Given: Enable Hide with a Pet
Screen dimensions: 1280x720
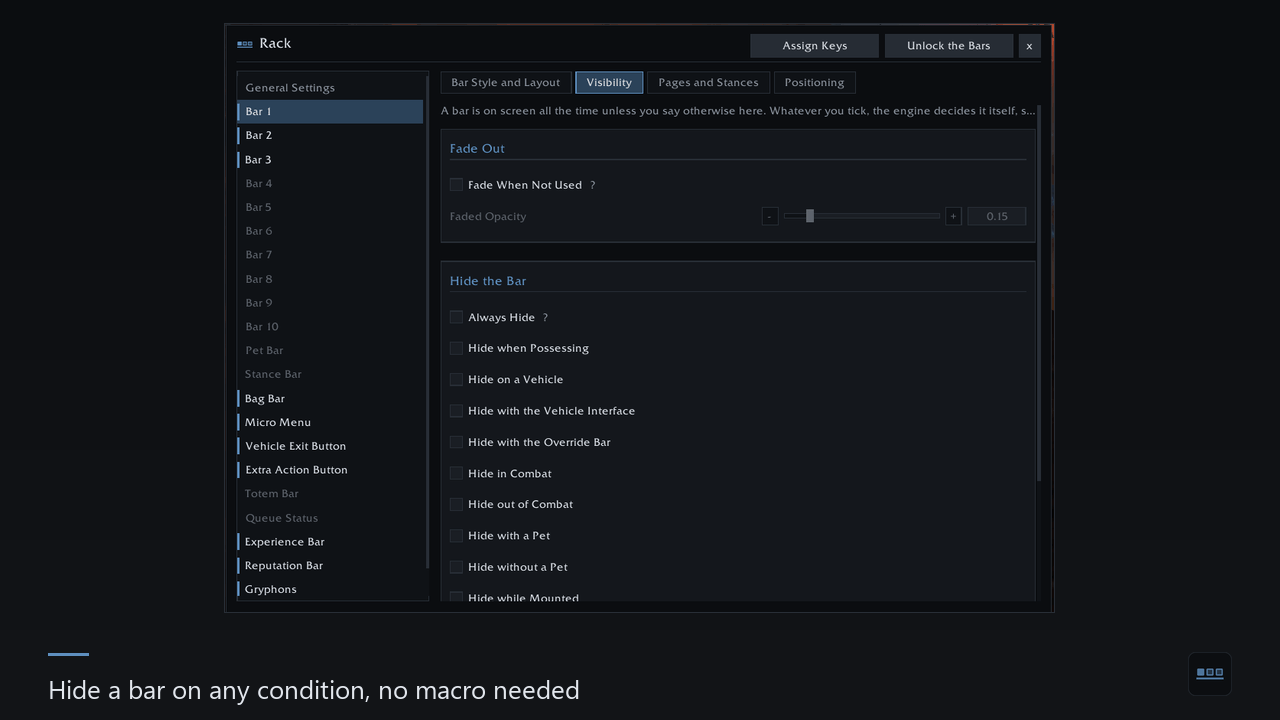Looking at the screenshot, I should click(456, 536).
